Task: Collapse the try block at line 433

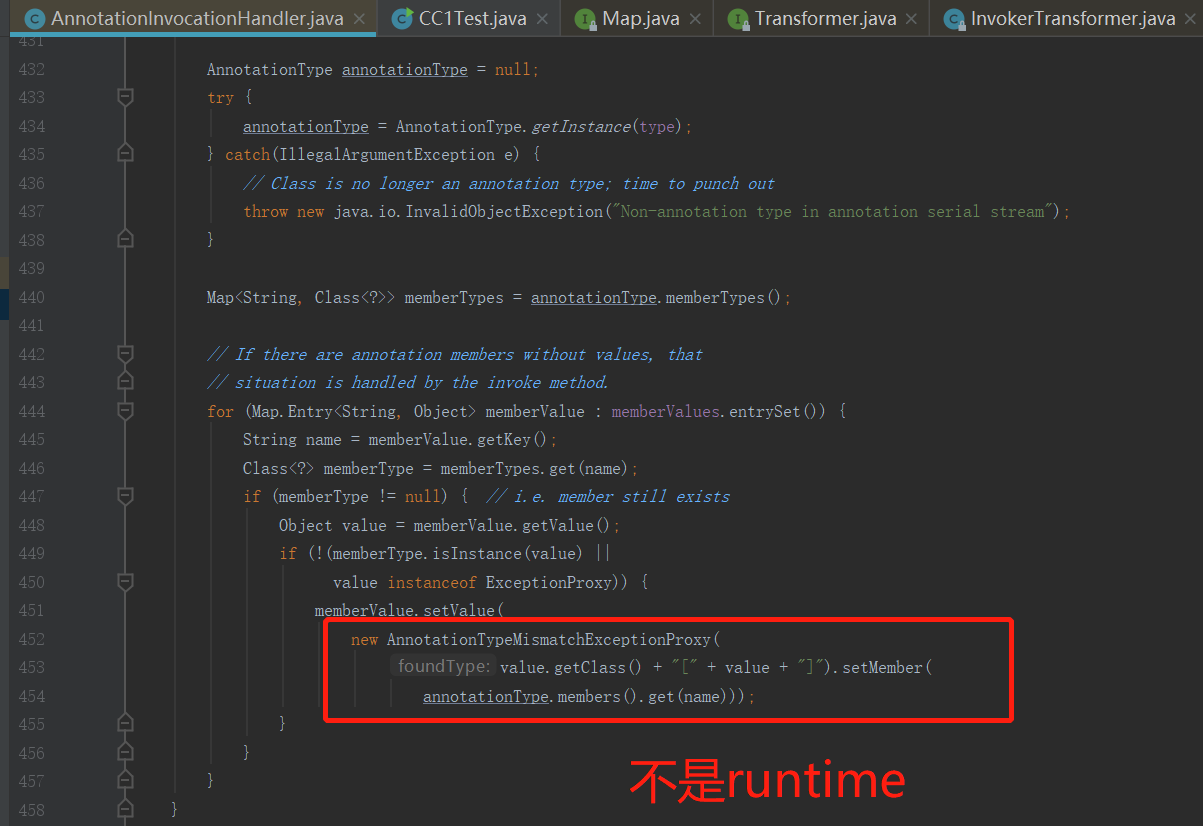Action: (x=125, y=98)
